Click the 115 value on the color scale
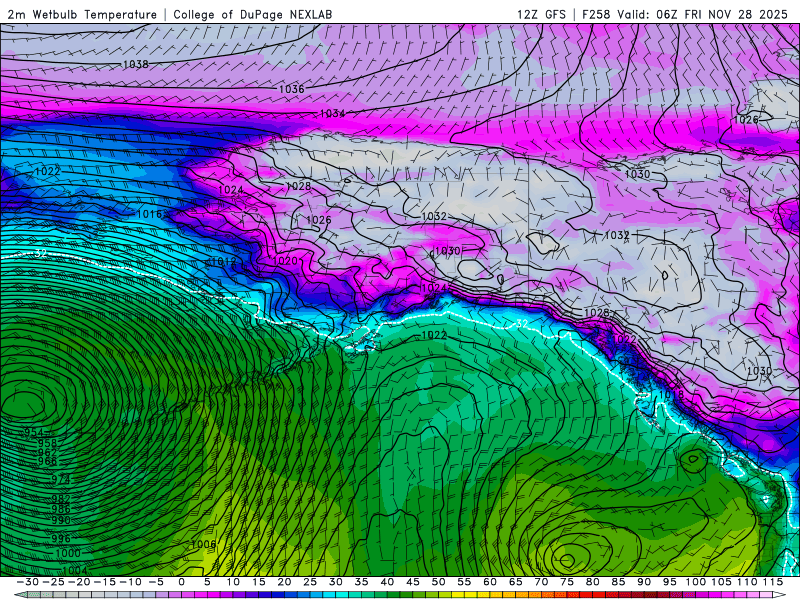 [x=773, y=582]
